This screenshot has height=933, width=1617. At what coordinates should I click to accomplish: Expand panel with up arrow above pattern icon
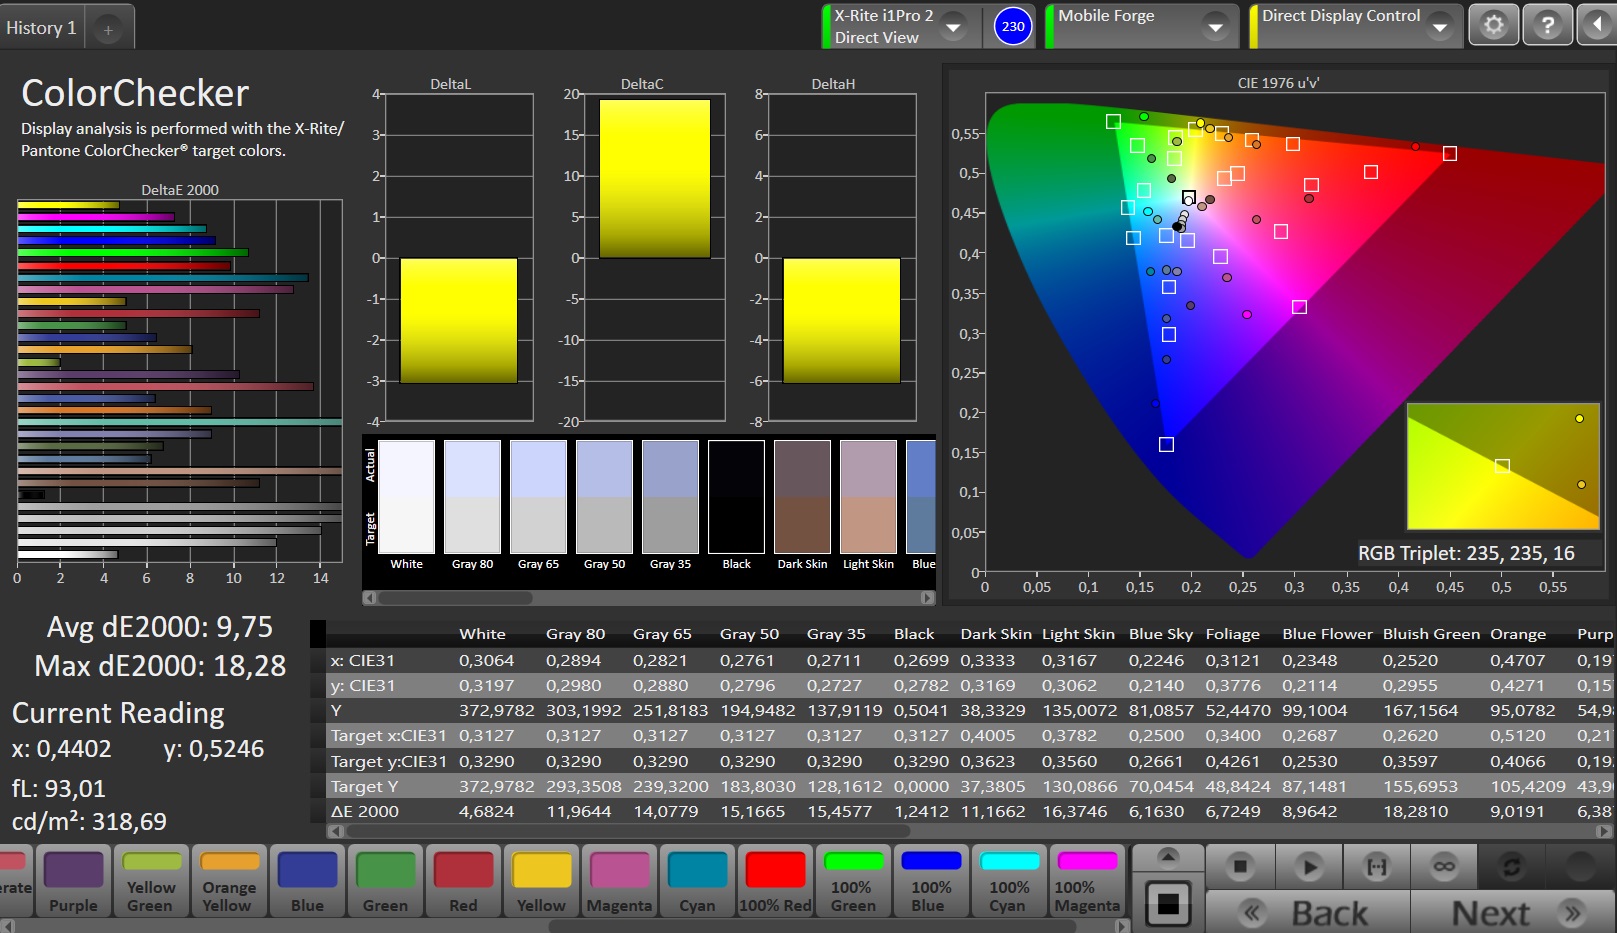1167,857
